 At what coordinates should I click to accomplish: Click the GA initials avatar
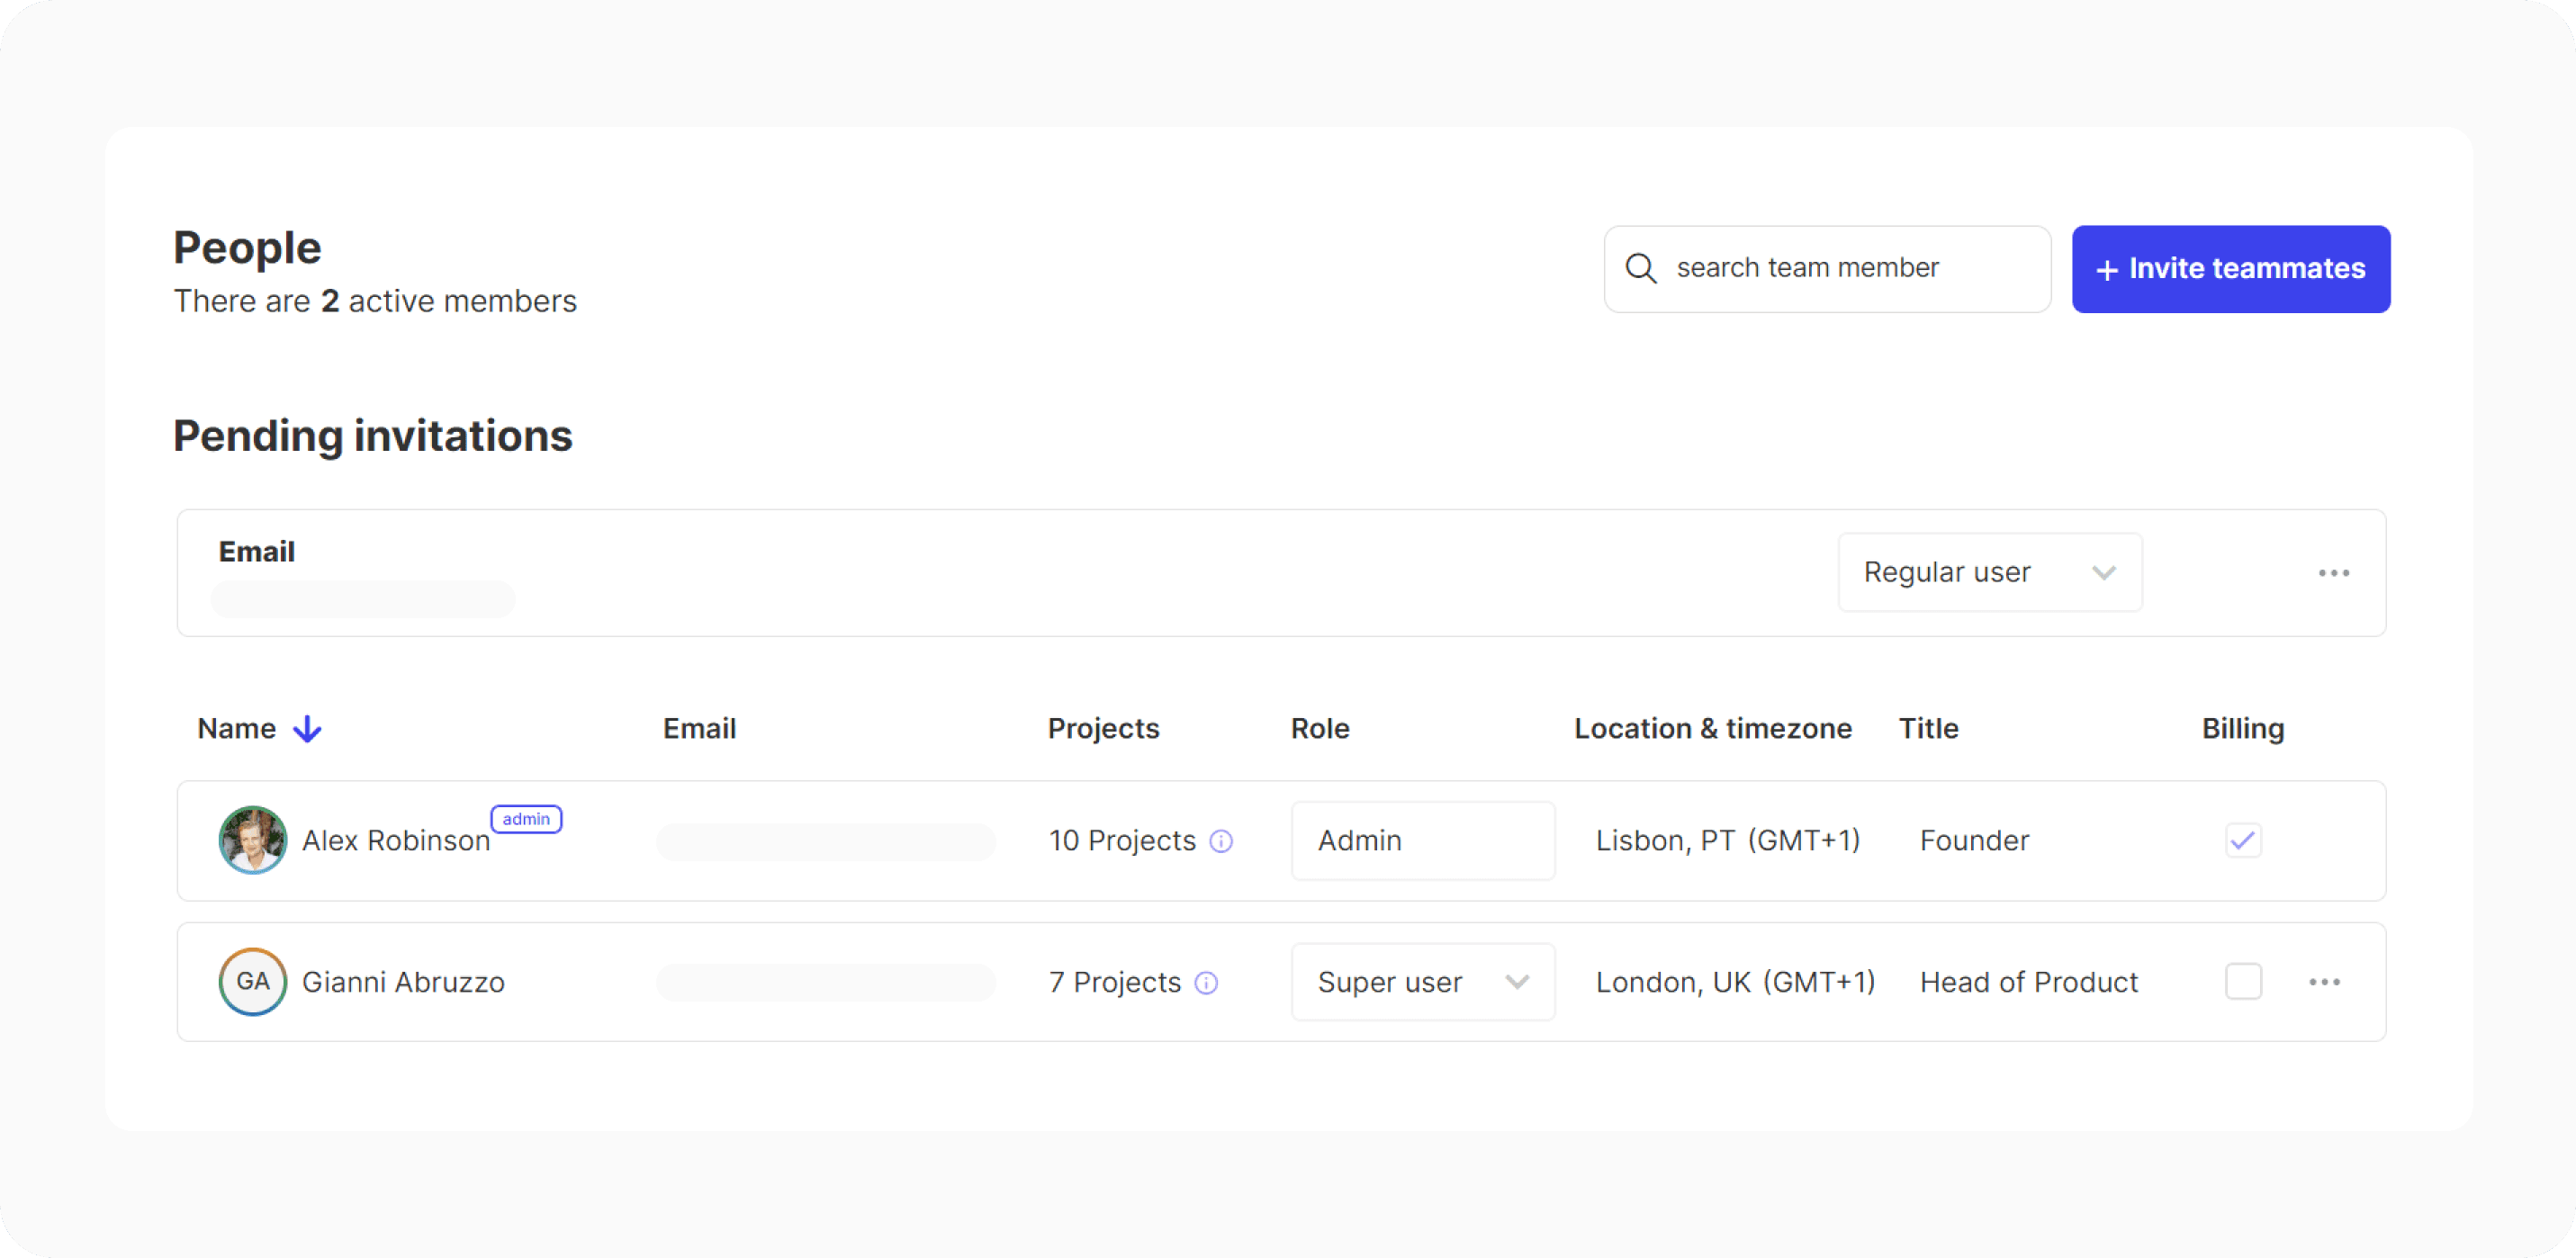point(252,982)
